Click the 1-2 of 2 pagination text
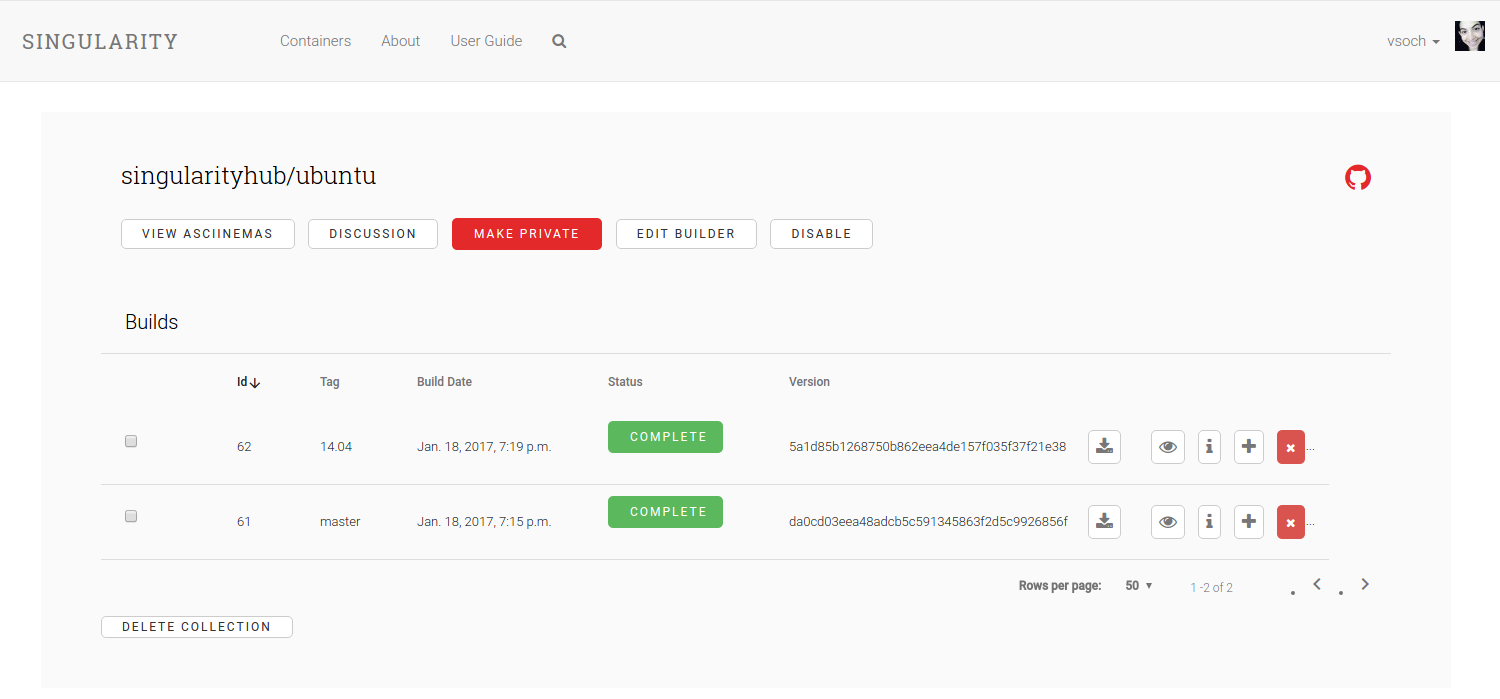 (1211, 588)
